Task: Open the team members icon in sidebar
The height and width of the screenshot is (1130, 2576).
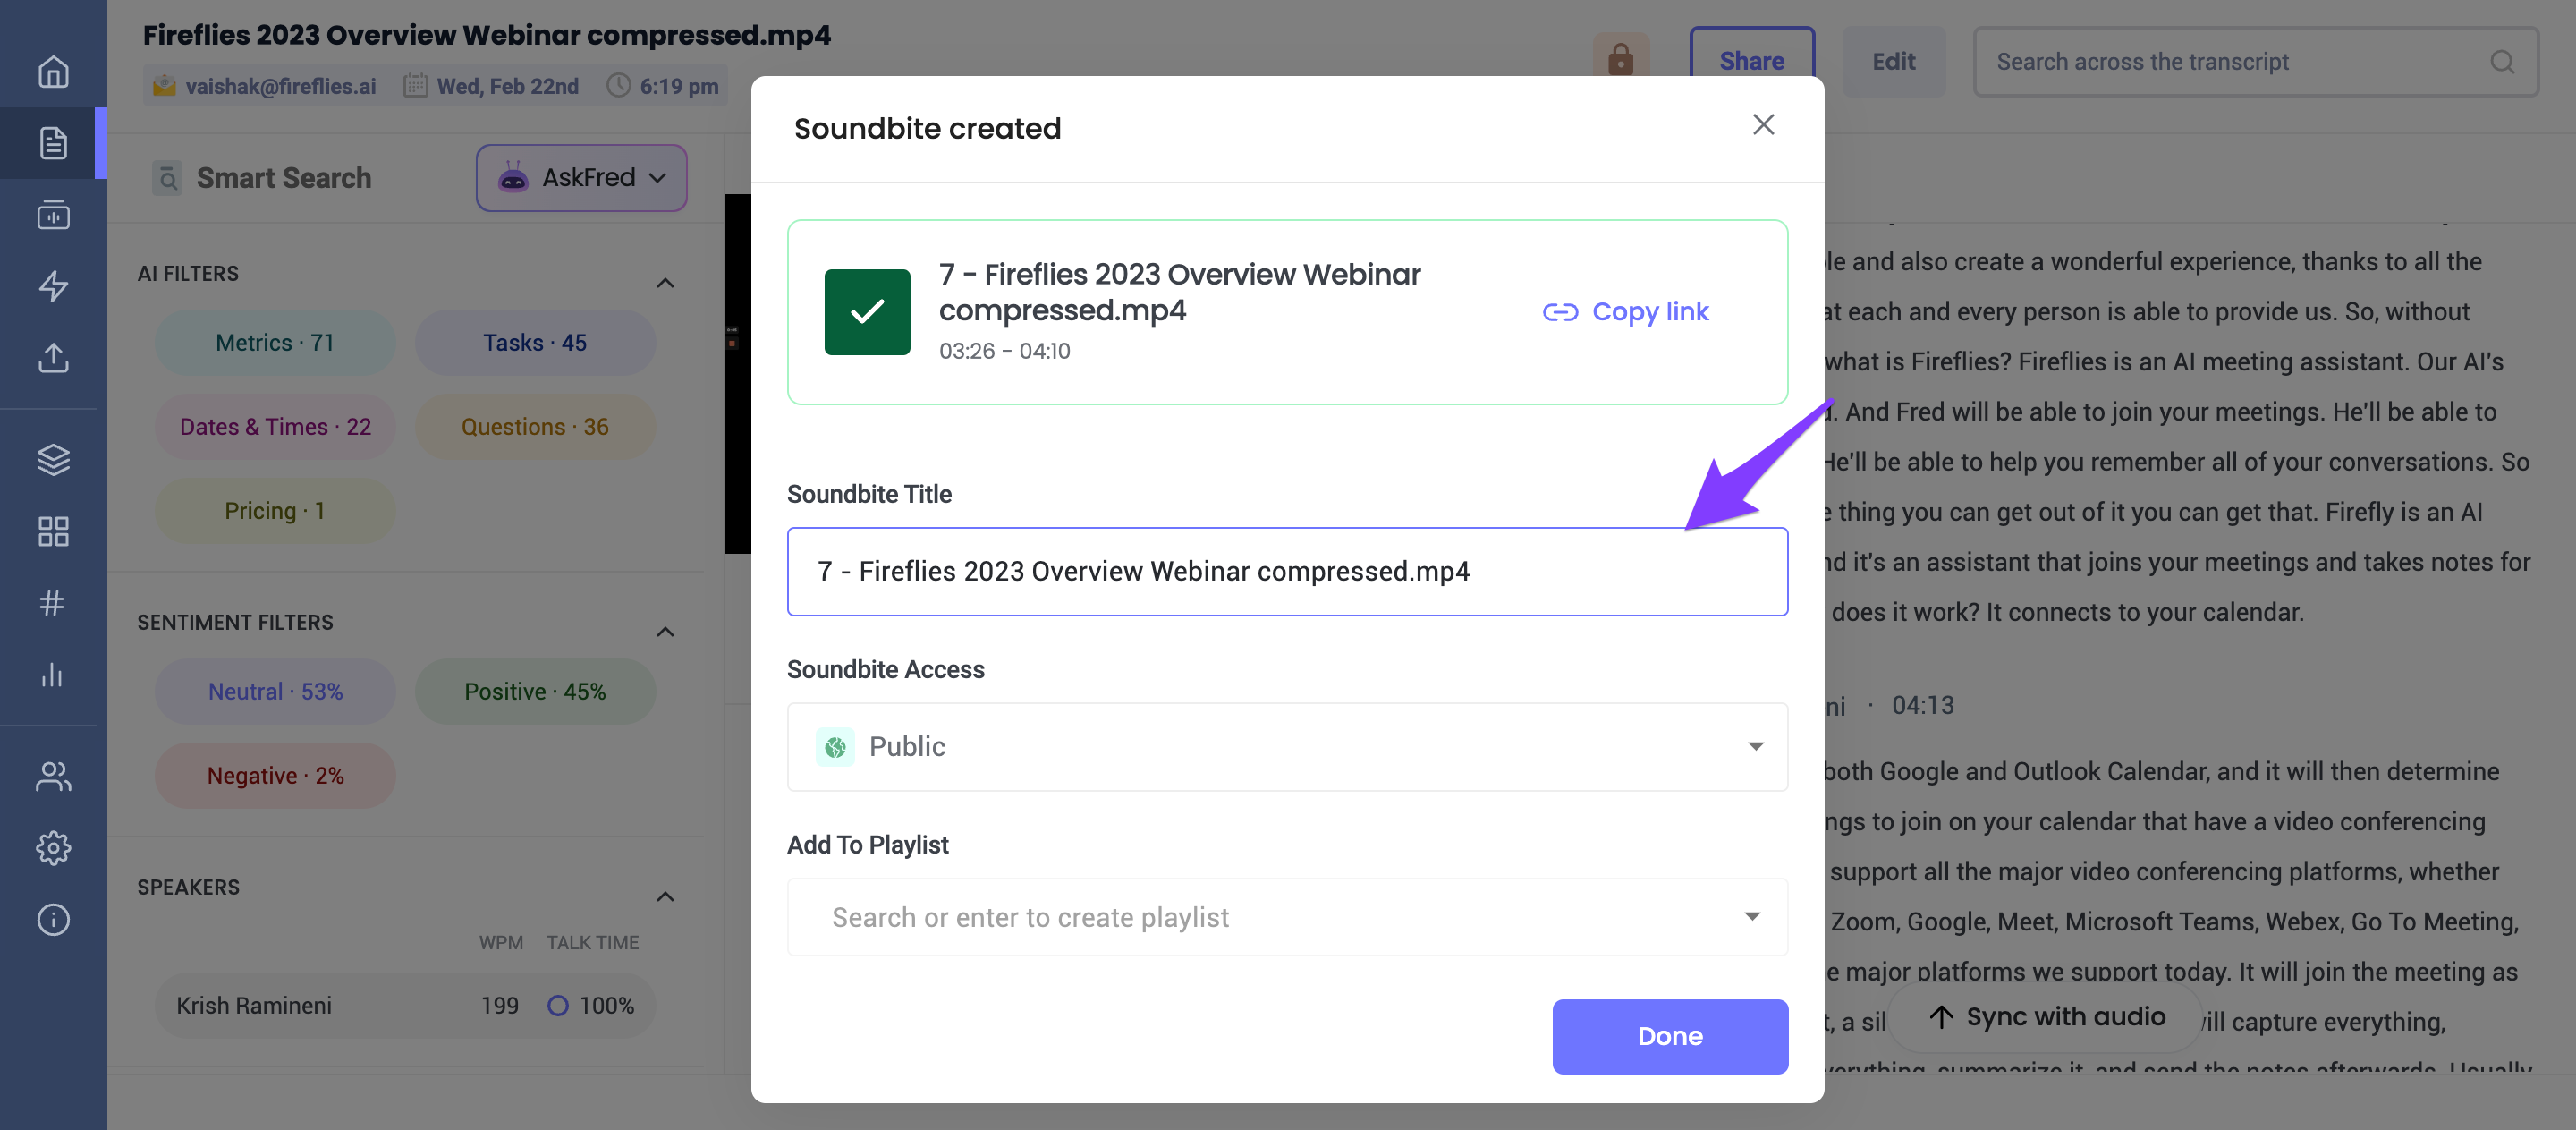Action: (53, 777)
